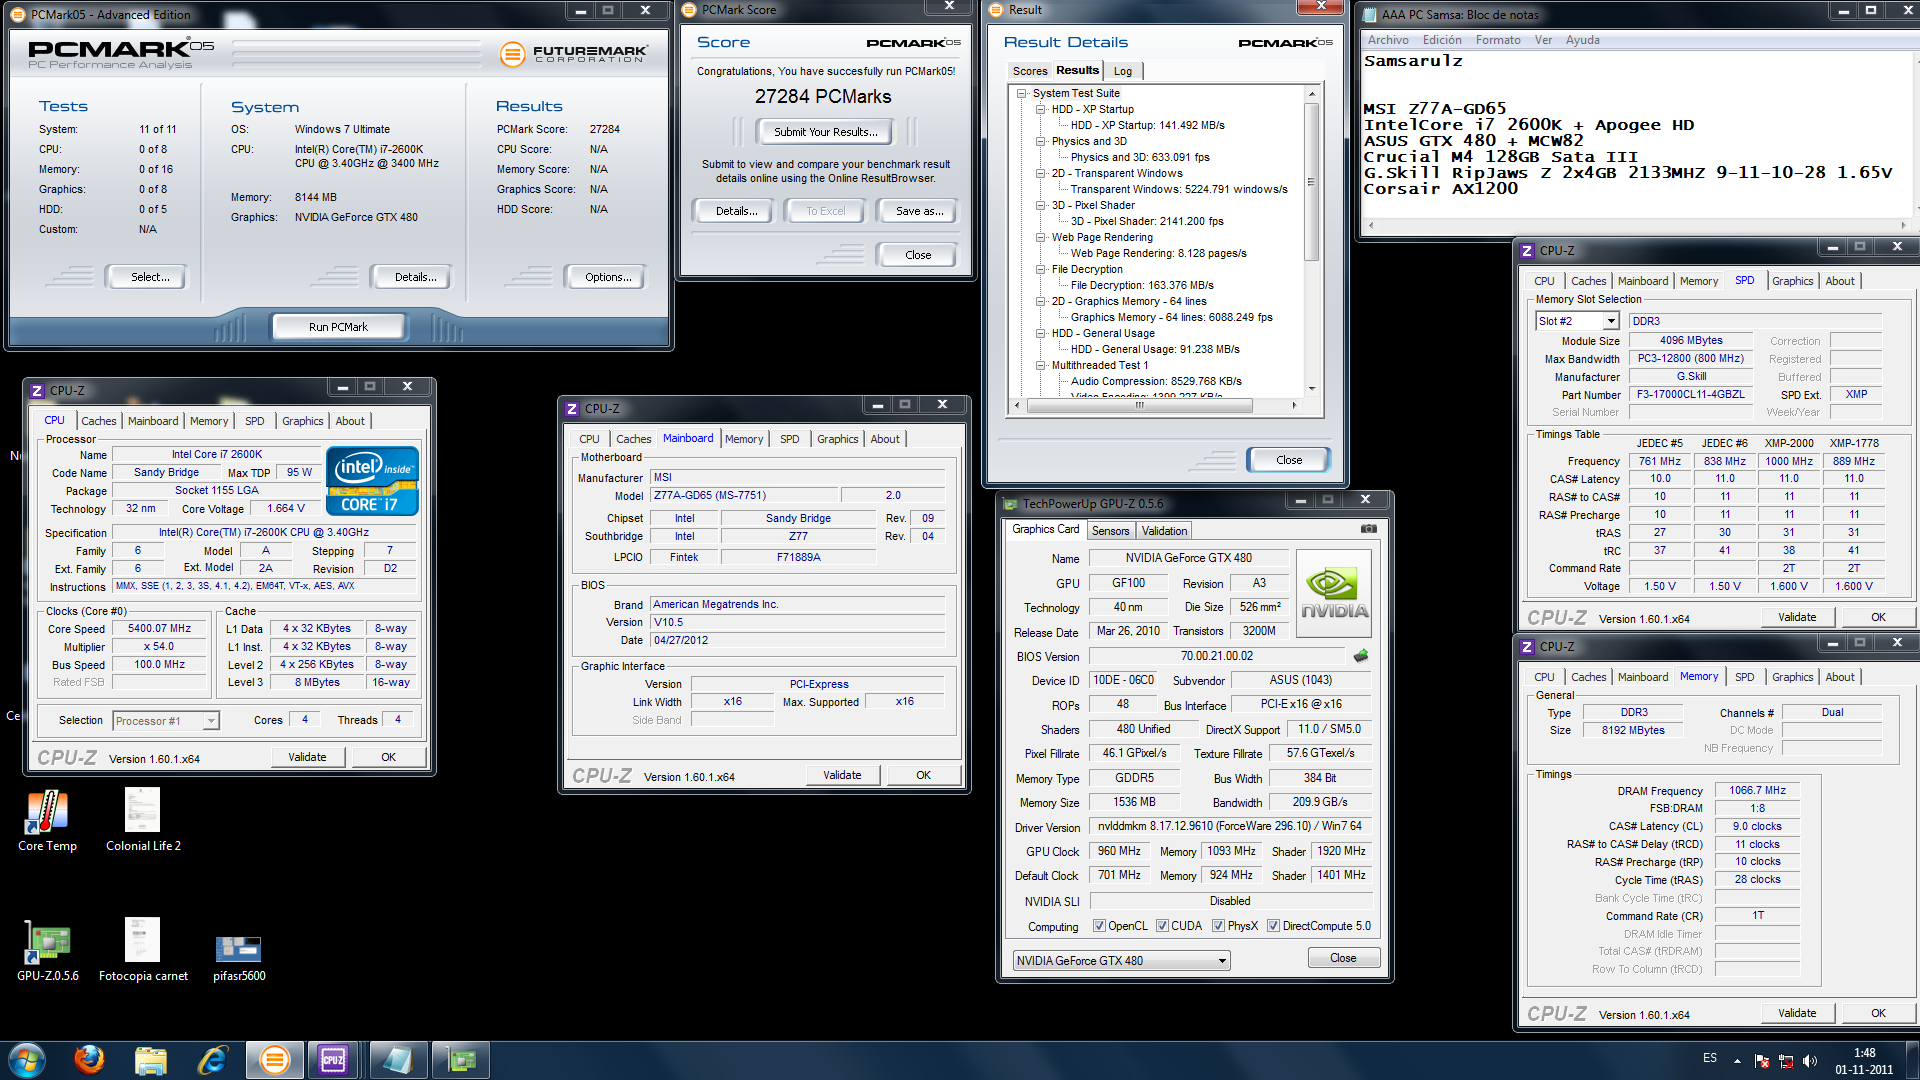Collapse the System Test Suite tree node
This screenshot has width=1920, height=1080.
[x=1021, y=93]
